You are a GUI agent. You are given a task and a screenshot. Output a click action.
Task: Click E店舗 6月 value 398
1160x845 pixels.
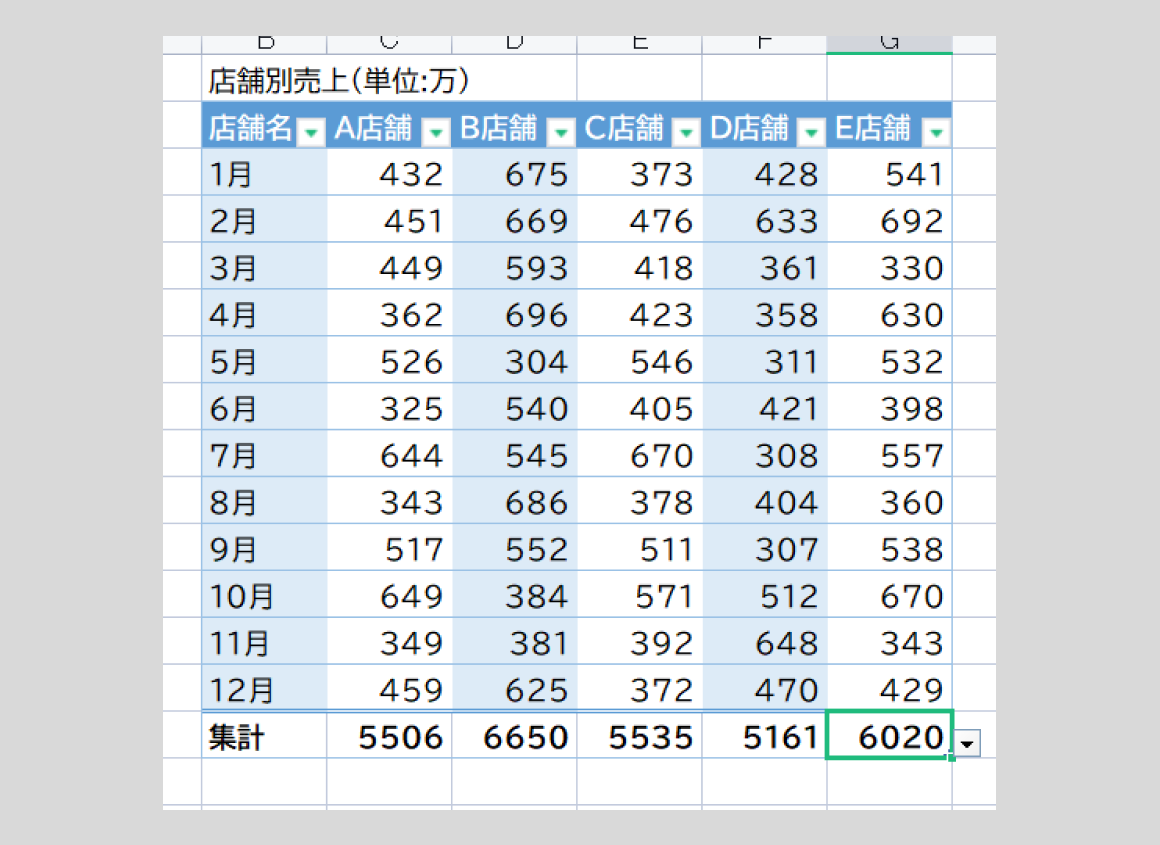[889, 407]
